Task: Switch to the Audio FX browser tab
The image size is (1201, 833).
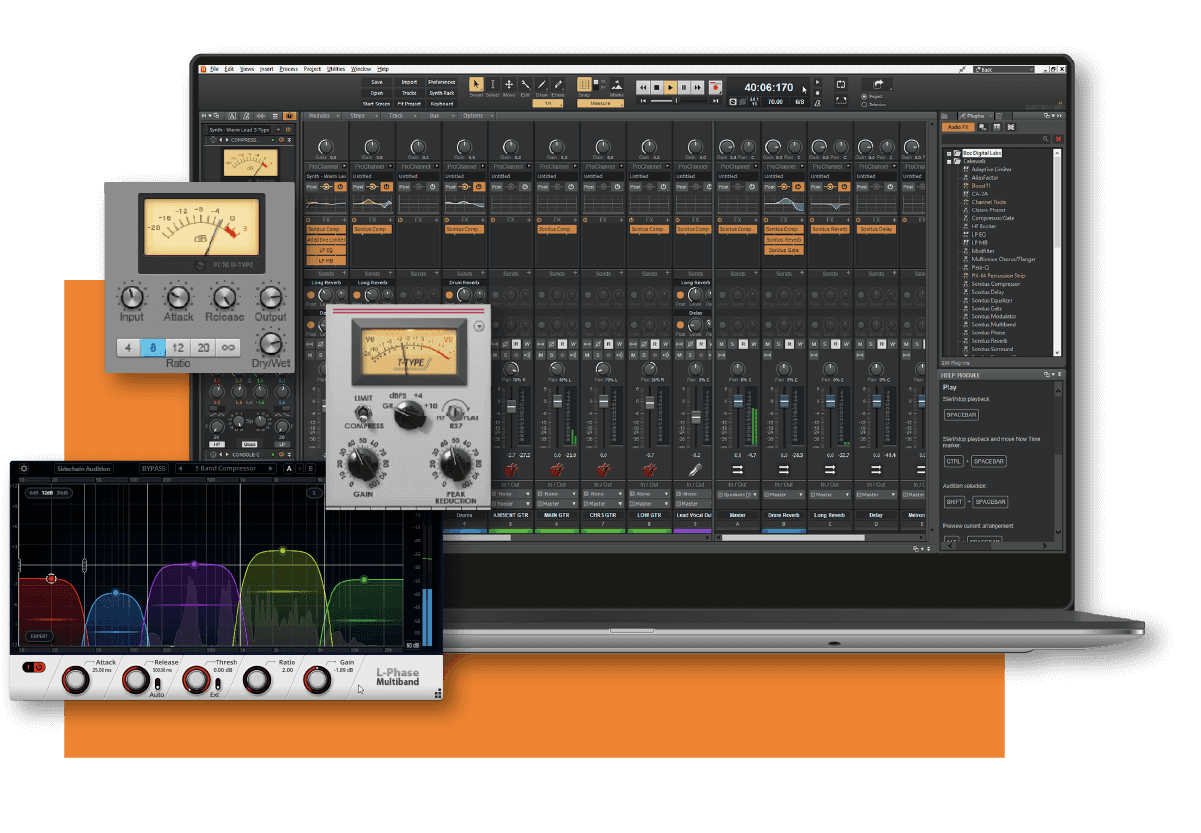Action: point(958,127)
